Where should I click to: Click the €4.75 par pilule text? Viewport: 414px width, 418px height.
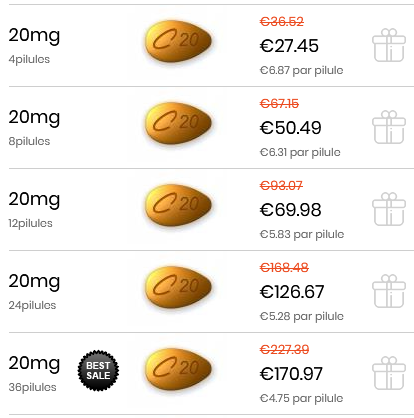coord(301,398)
